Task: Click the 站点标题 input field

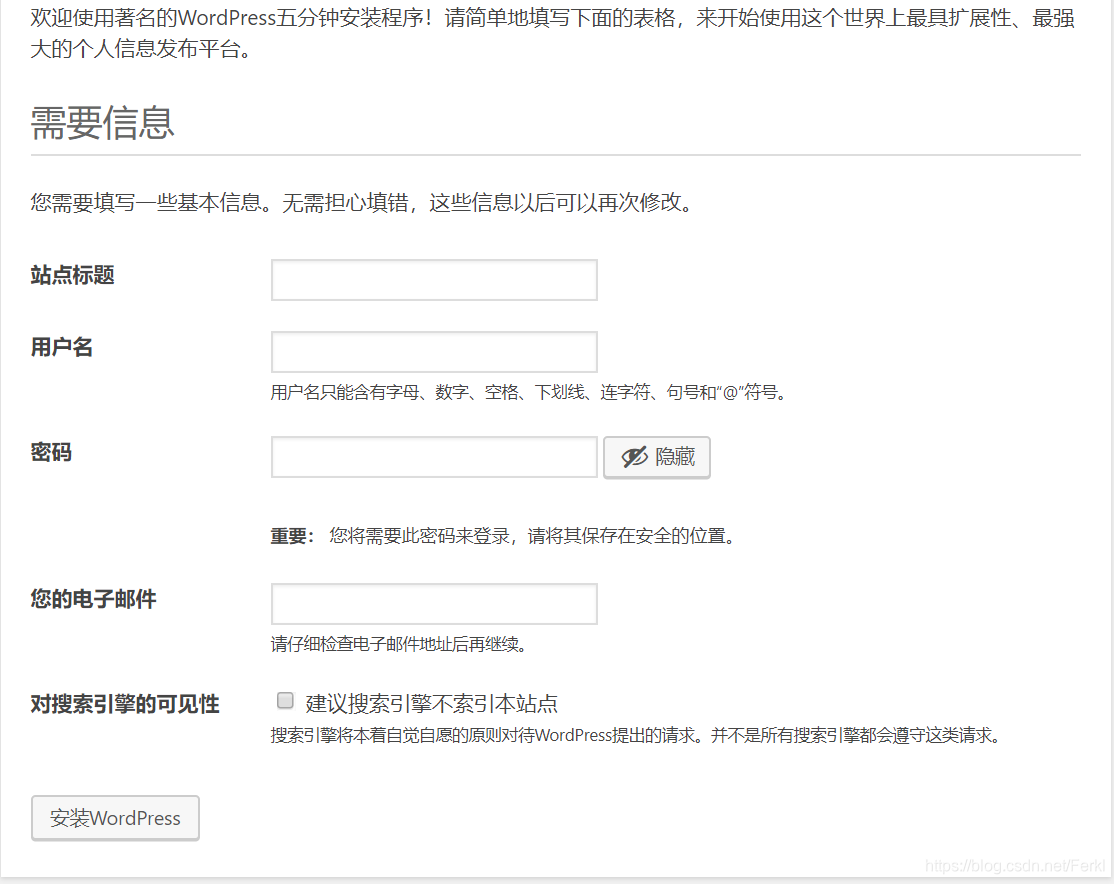Action: [434, 280]
